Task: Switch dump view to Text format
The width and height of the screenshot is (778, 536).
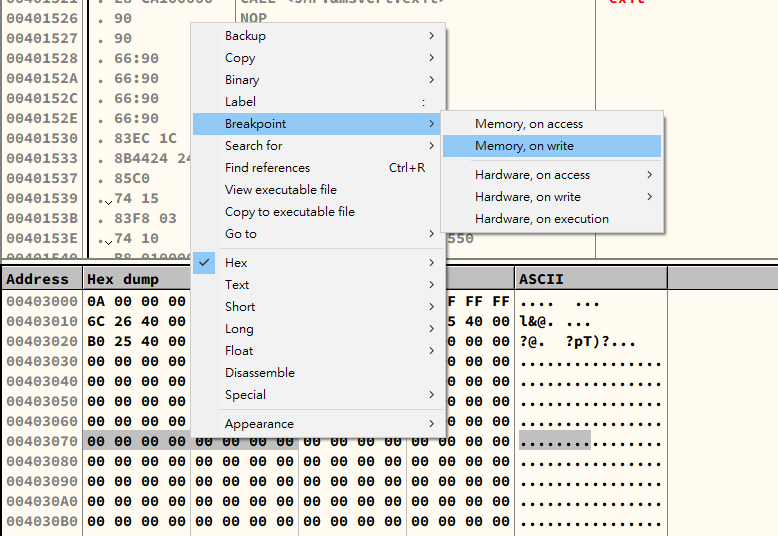Action: [x=237, y=285]
